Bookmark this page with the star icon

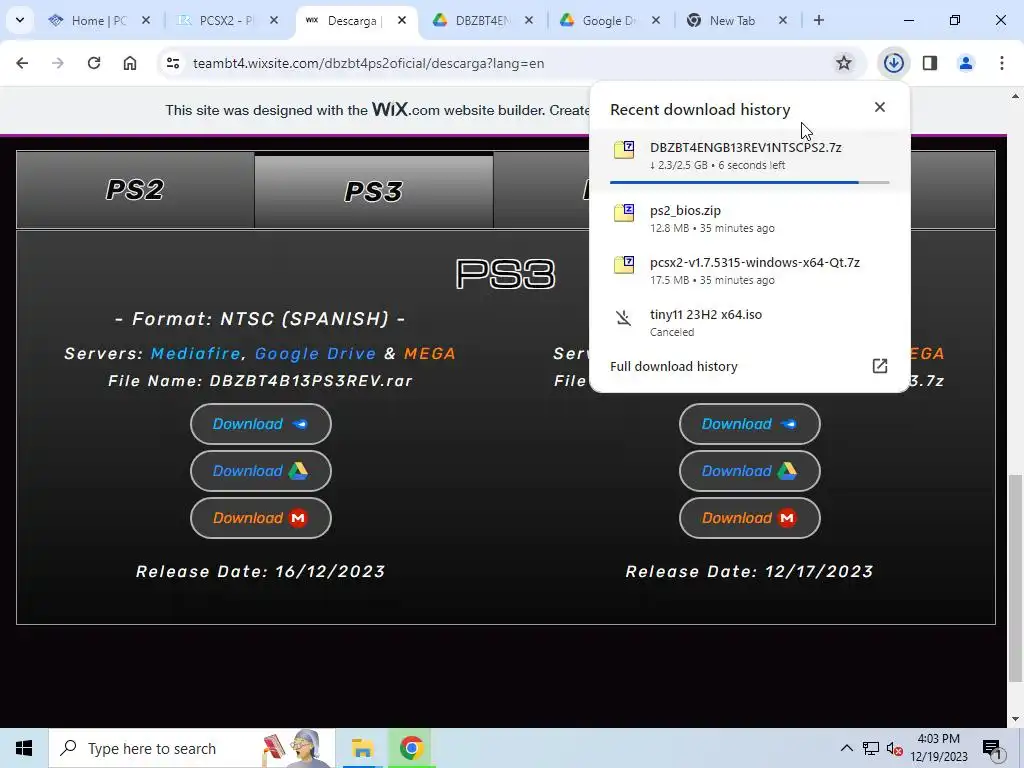pos(844,63)
